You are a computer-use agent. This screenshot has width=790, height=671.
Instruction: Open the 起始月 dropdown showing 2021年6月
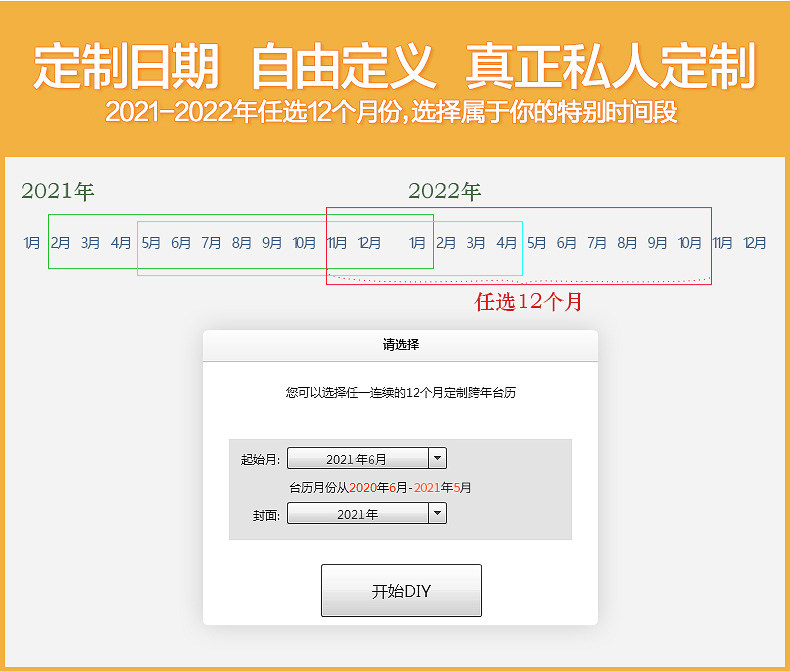pyautogui.click(x=366, y=458)
